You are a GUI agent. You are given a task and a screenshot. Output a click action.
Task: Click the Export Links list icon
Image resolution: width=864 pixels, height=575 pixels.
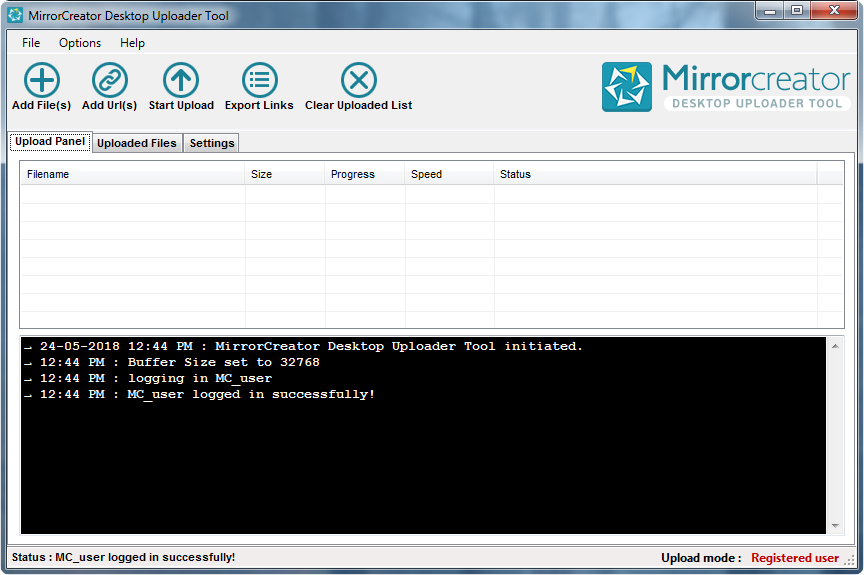(260, 80)
